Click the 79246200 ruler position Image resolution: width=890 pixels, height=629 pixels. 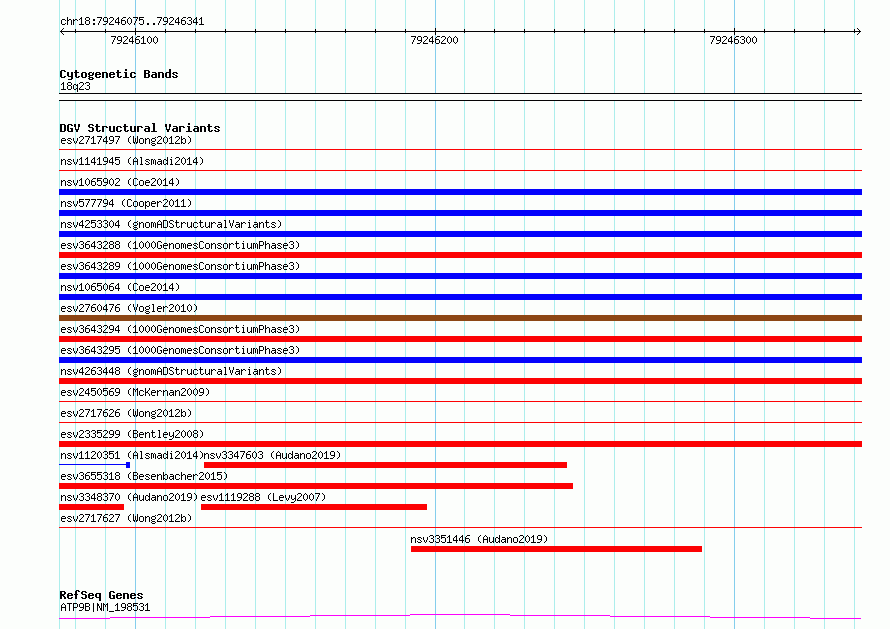coord(434,40)
